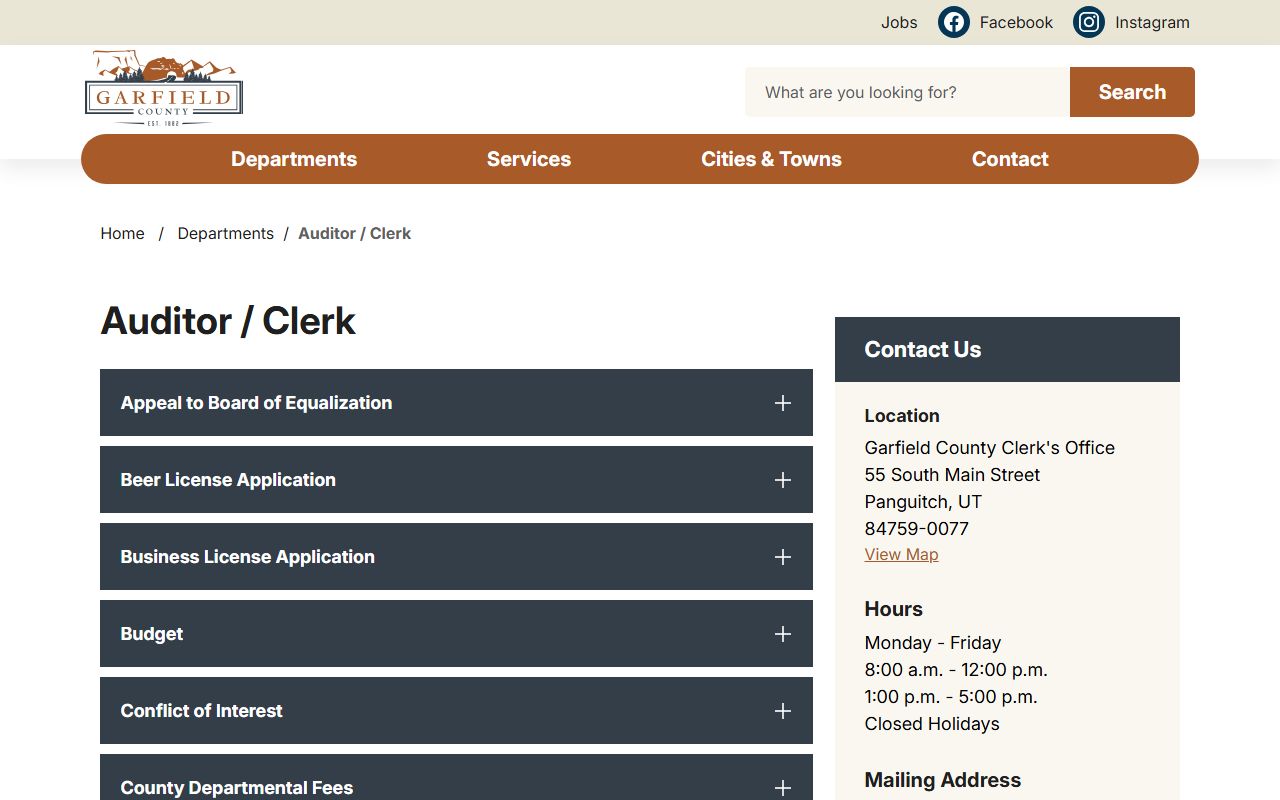Click plus icon on Business License row
1280x800 pixels.
[783, 557]
